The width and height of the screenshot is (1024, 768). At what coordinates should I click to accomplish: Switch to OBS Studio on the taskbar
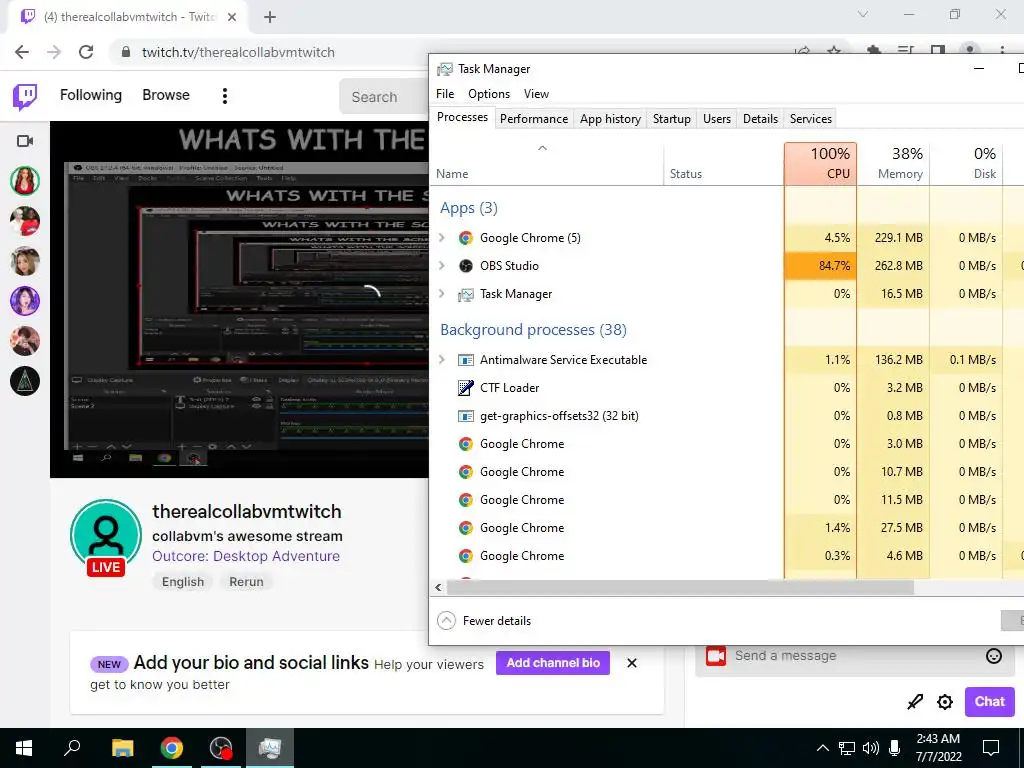click(x=221, y=748)
